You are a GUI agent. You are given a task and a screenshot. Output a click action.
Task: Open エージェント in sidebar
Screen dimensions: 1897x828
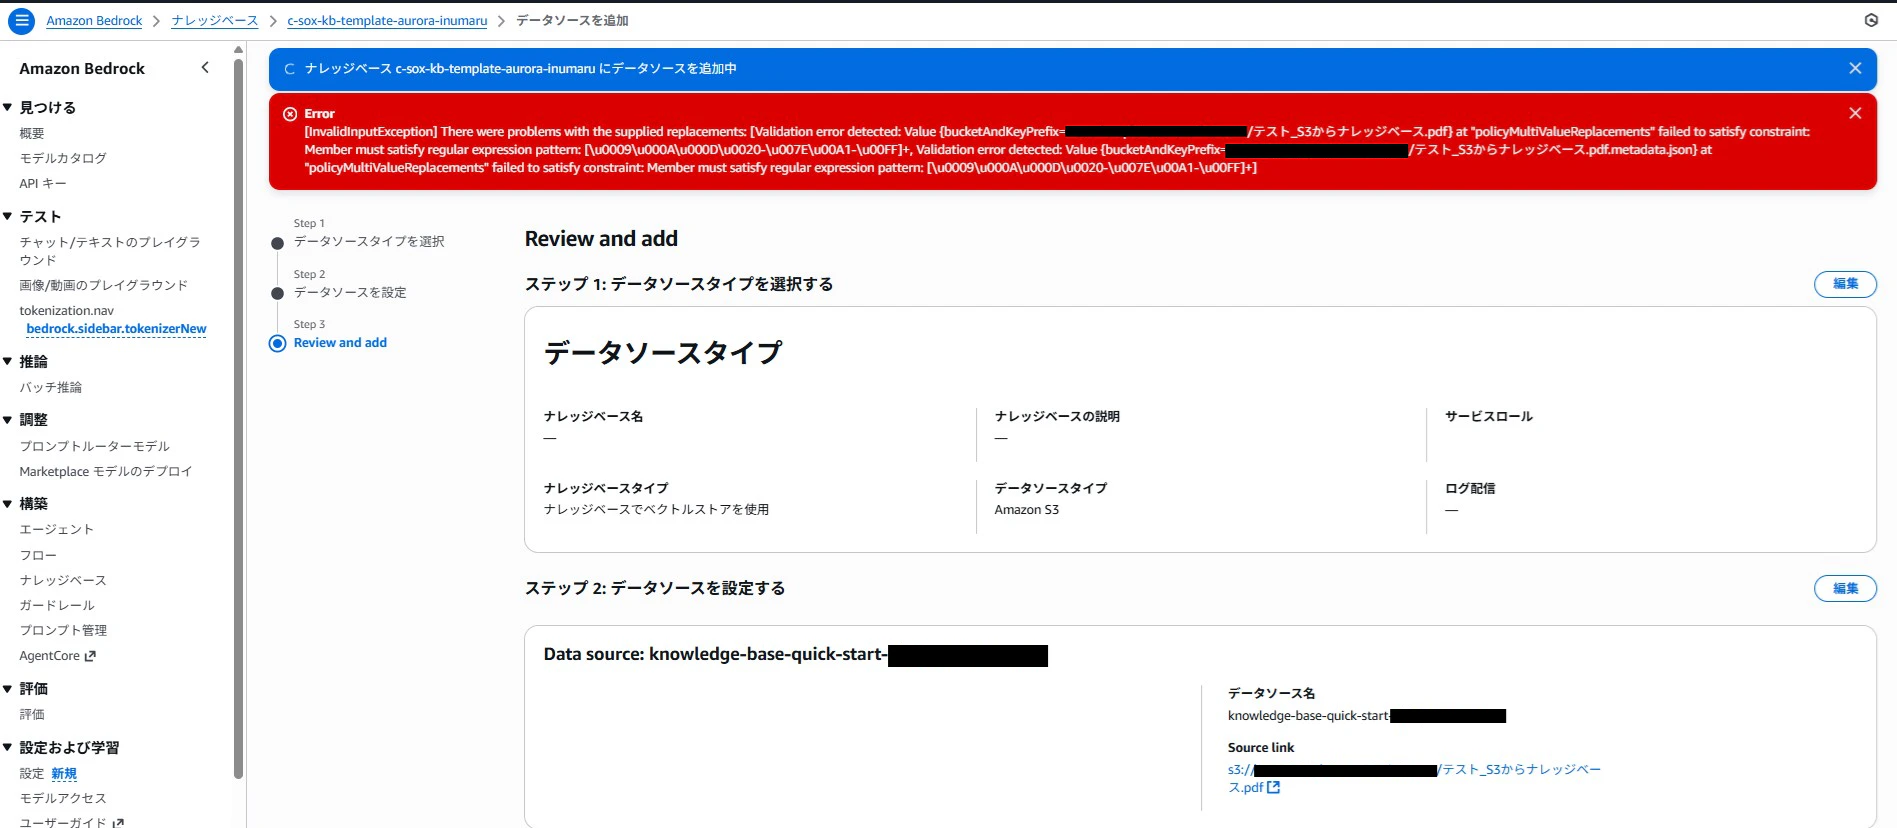pyautogui.click(x=57, y=529)
